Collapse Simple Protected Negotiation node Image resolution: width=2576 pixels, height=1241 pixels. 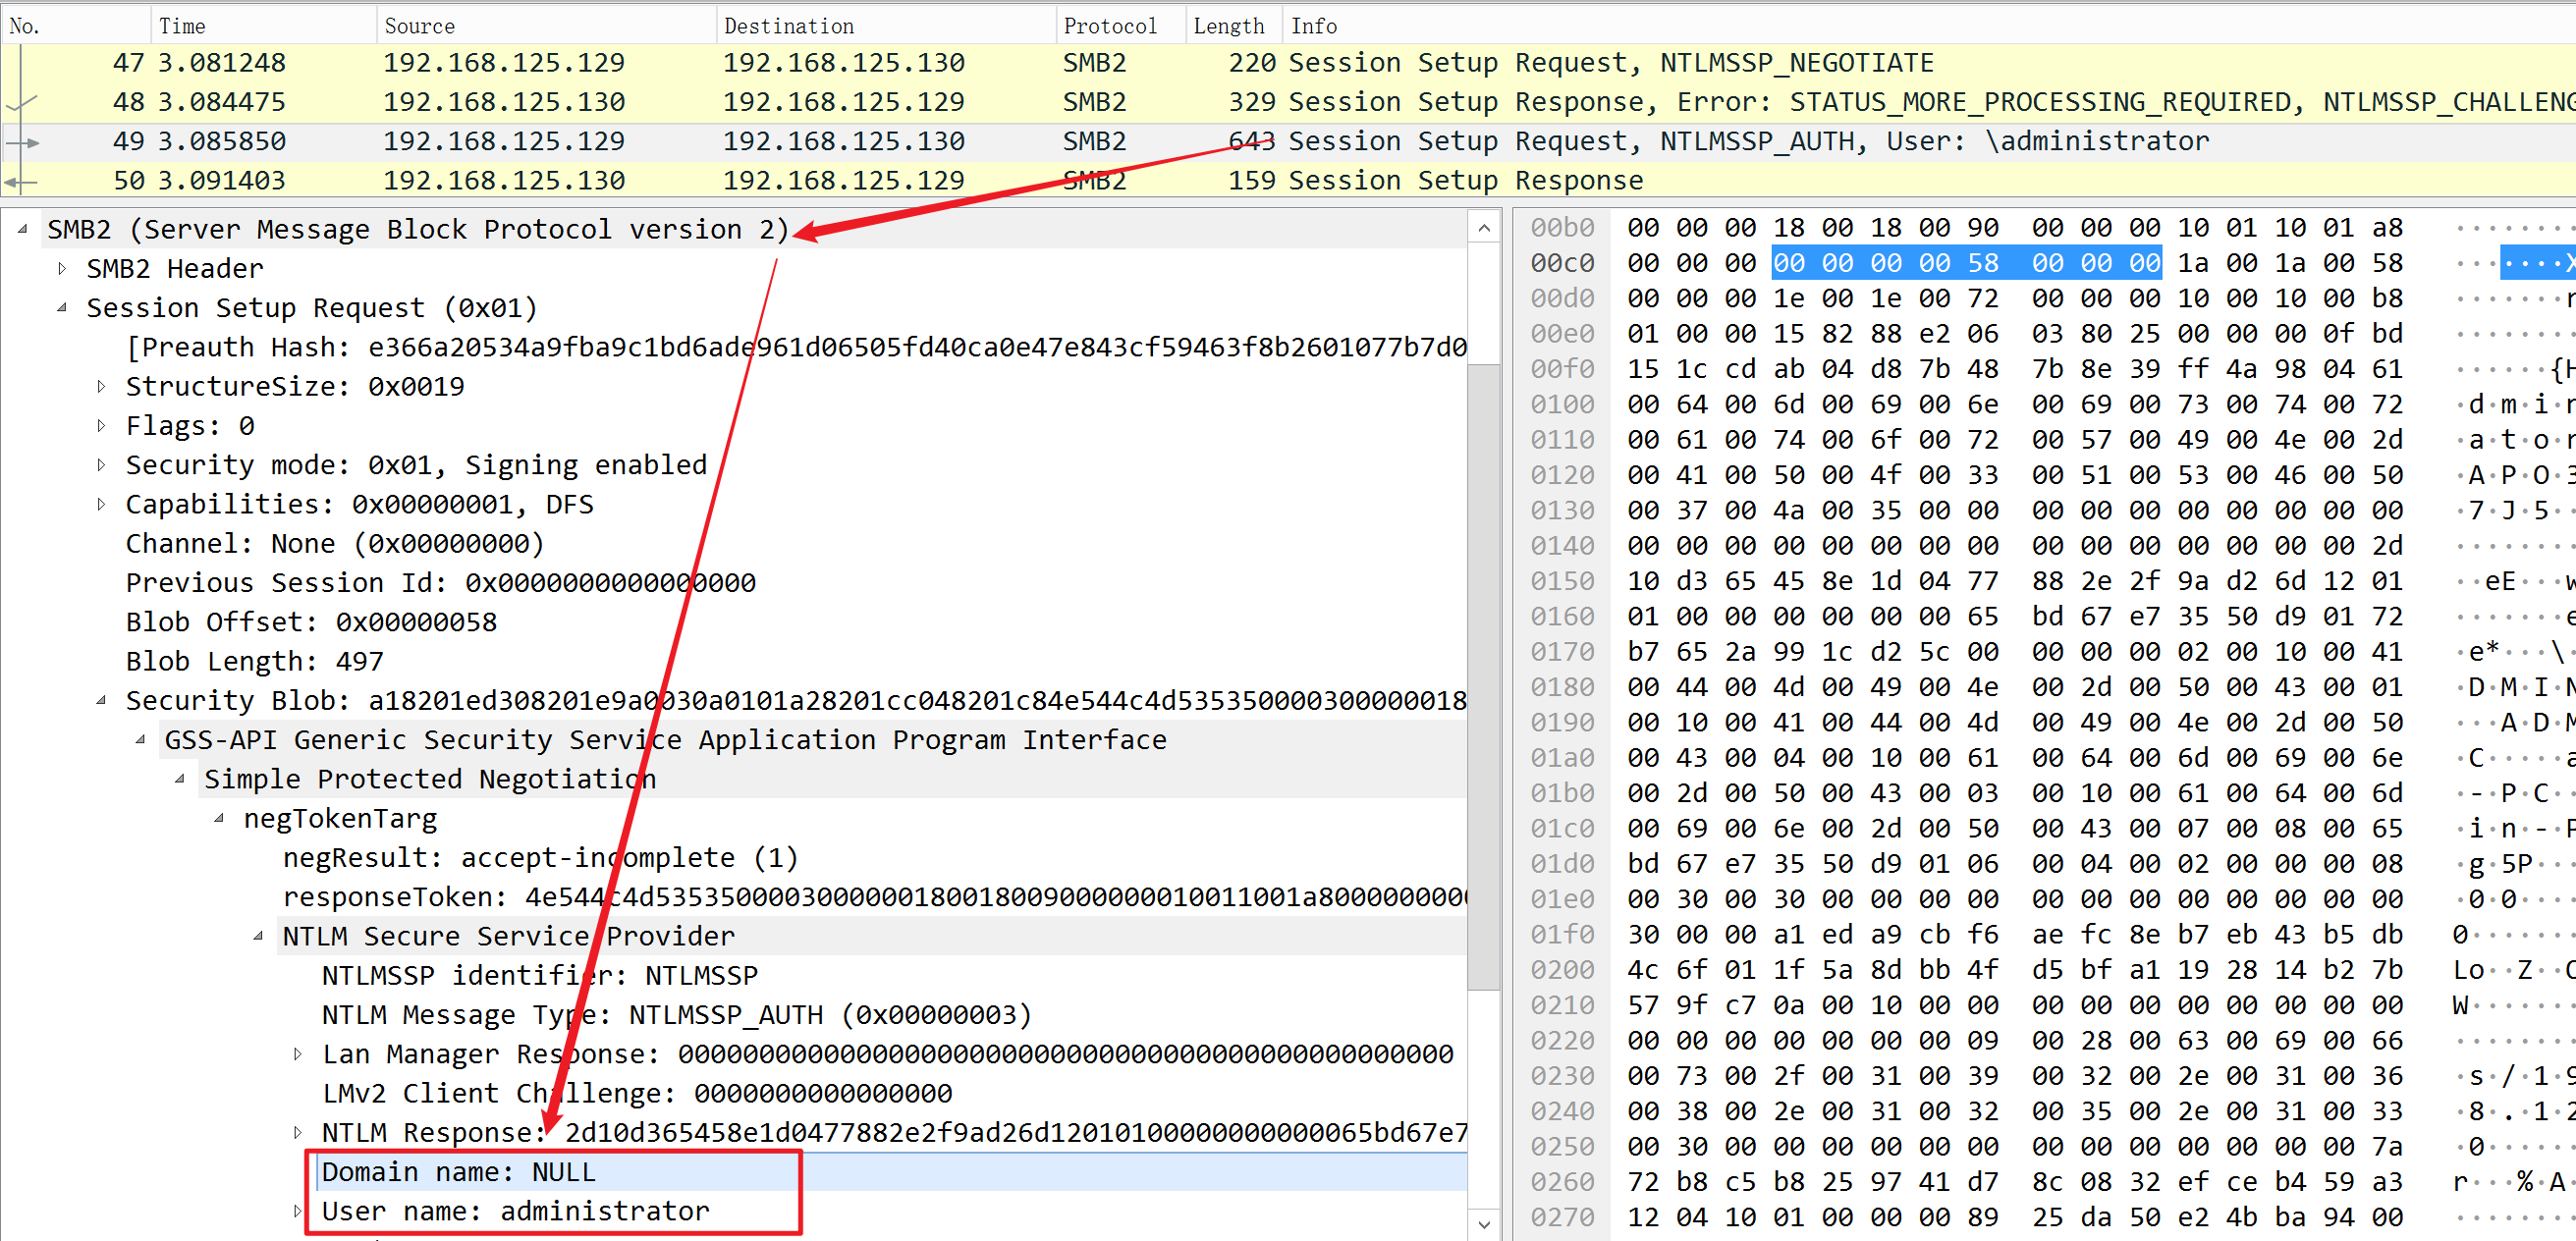tap(180, 779)
